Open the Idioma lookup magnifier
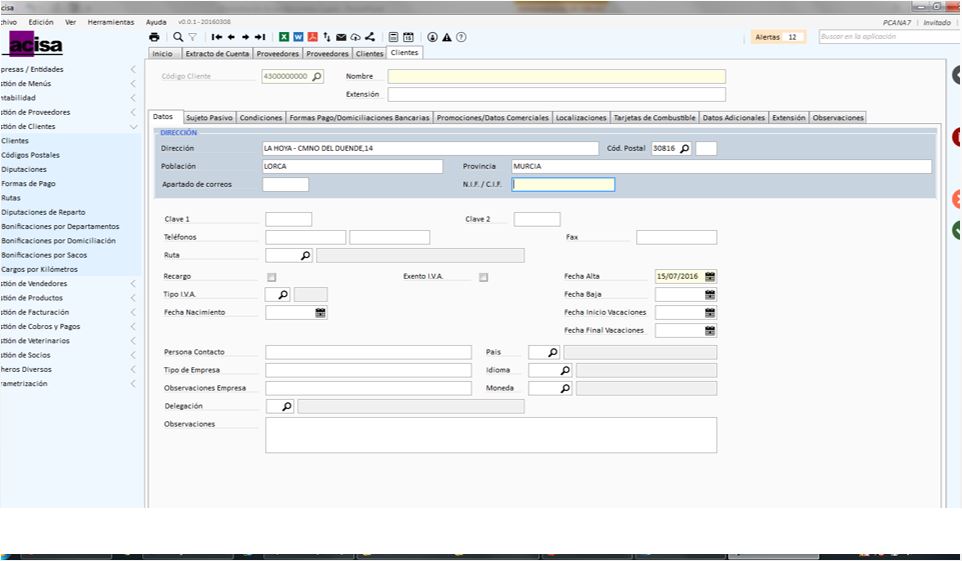 click(x=565, y=370)
